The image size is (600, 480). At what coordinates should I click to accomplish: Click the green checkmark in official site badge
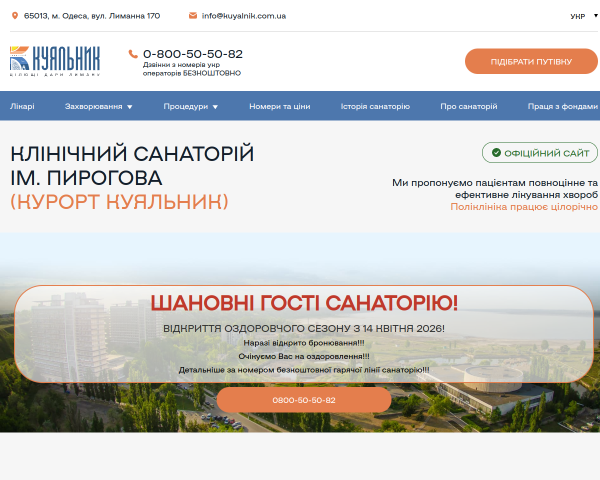(x=496, y=153)
